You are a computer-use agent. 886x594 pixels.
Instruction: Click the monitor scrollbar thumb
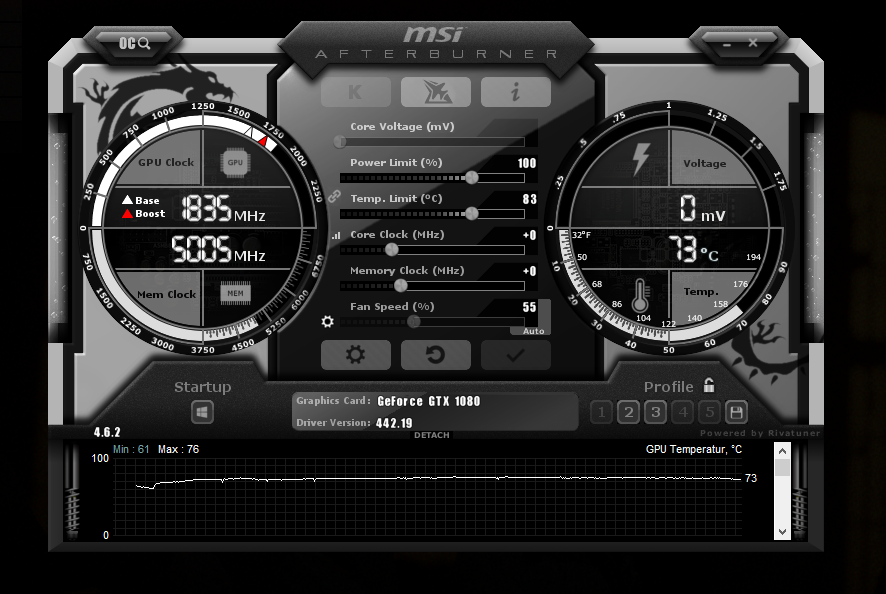(x=782, y=467)
